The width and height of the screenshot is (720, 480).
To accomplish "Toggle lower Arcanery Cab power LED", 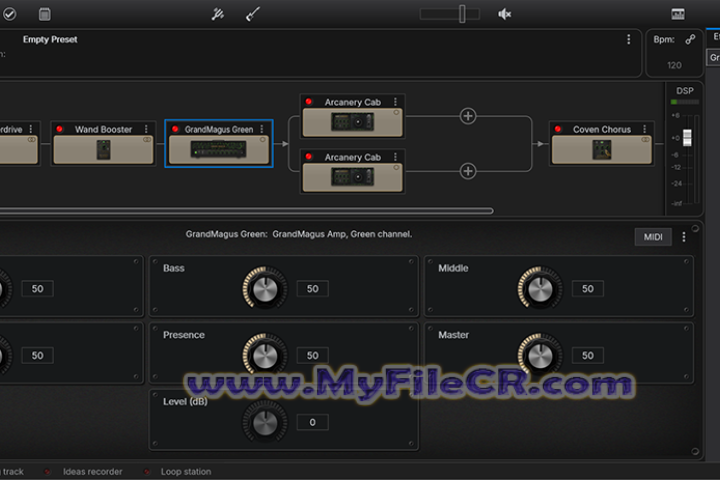I will (x=309, y=157).
